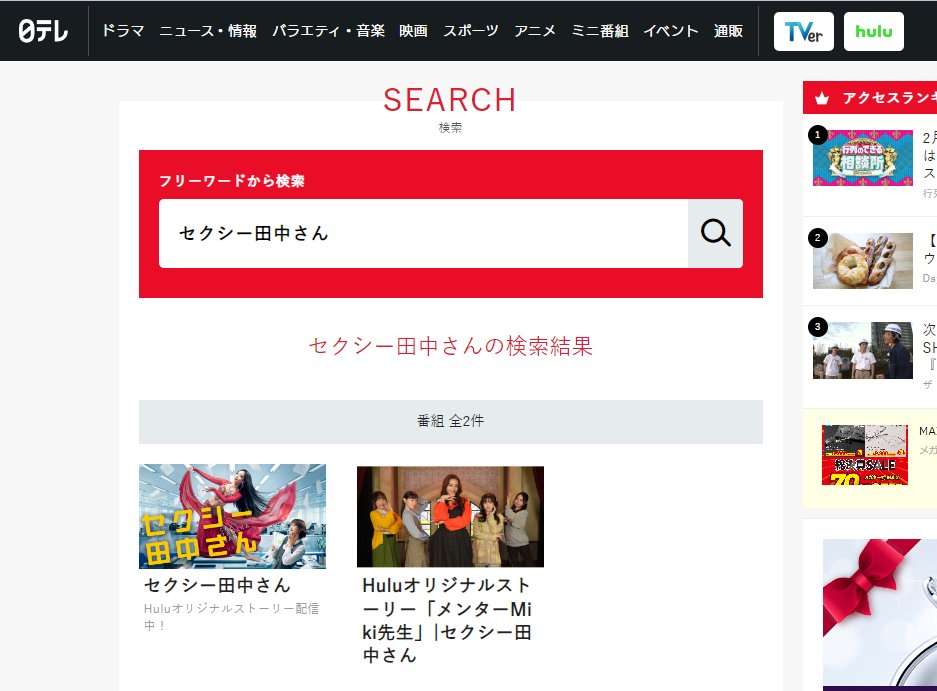937x691 pixels.
Task: Click the magnifying glass search icon
Action: pyautogui.click(x=715, y=233)
